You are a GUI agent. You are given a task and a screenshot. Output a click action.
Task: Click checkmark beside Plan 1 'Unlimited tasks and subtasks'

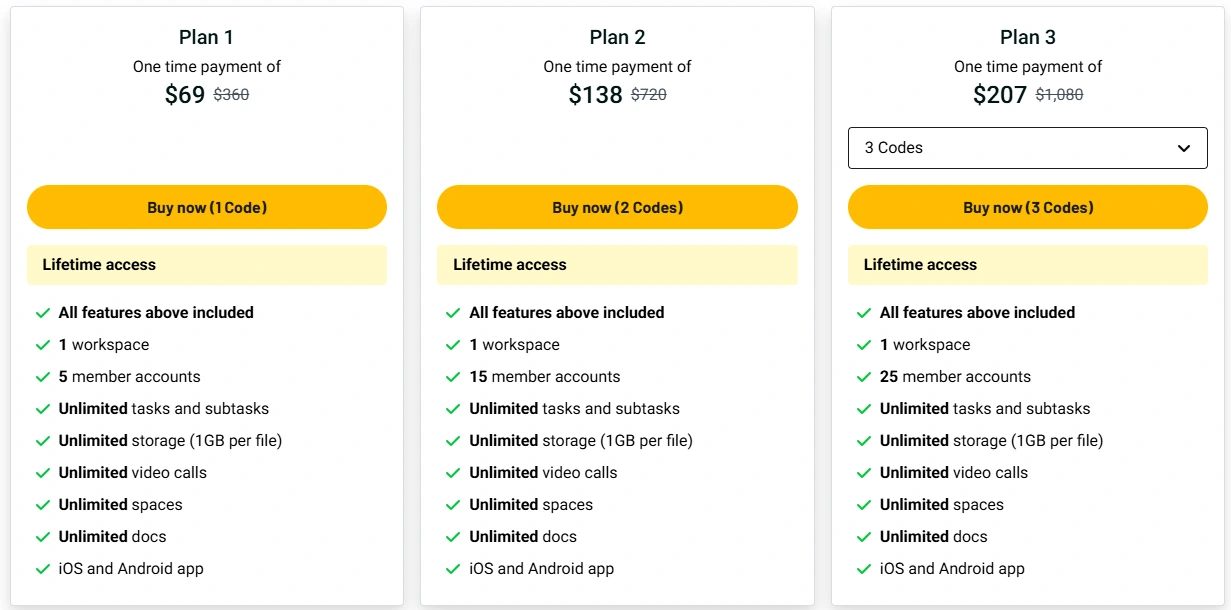43,409
